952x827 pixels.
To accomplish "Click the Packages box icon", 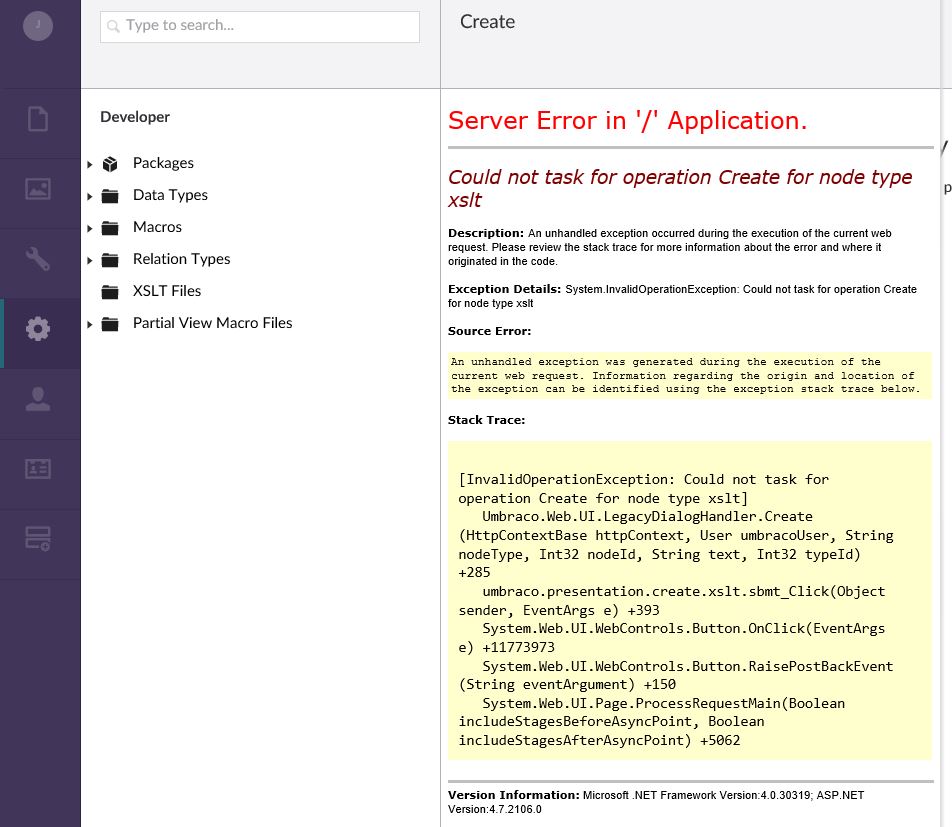I will 110,164.
